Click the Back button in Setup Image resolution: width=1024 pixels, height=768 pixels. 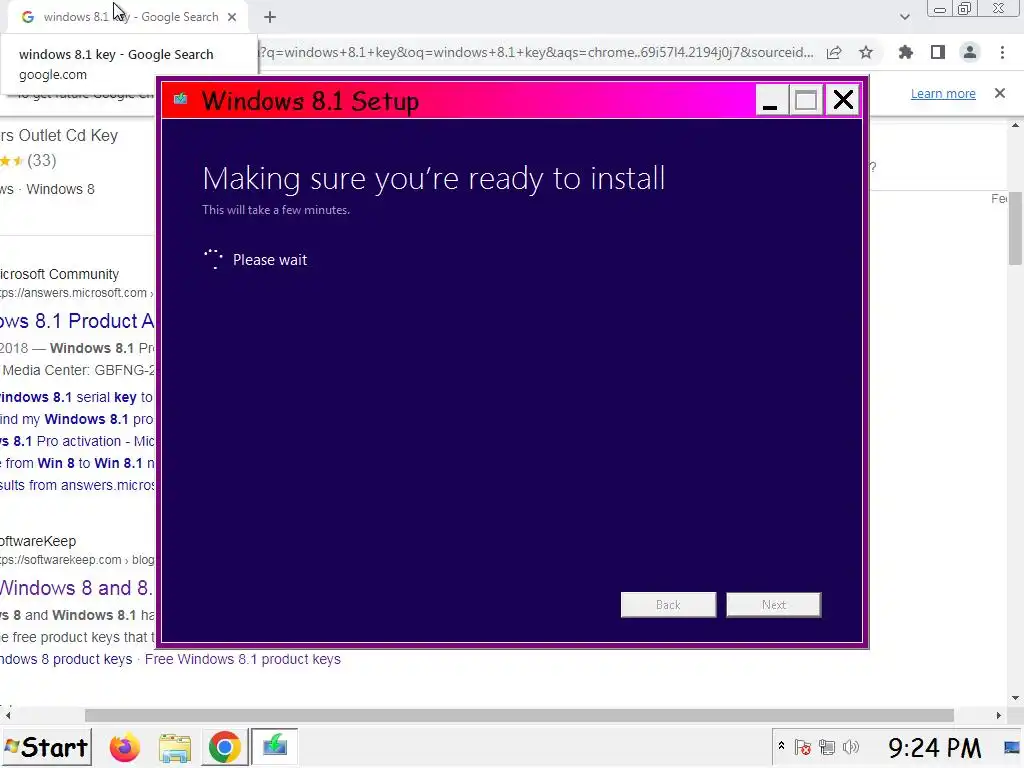point(668,605)
